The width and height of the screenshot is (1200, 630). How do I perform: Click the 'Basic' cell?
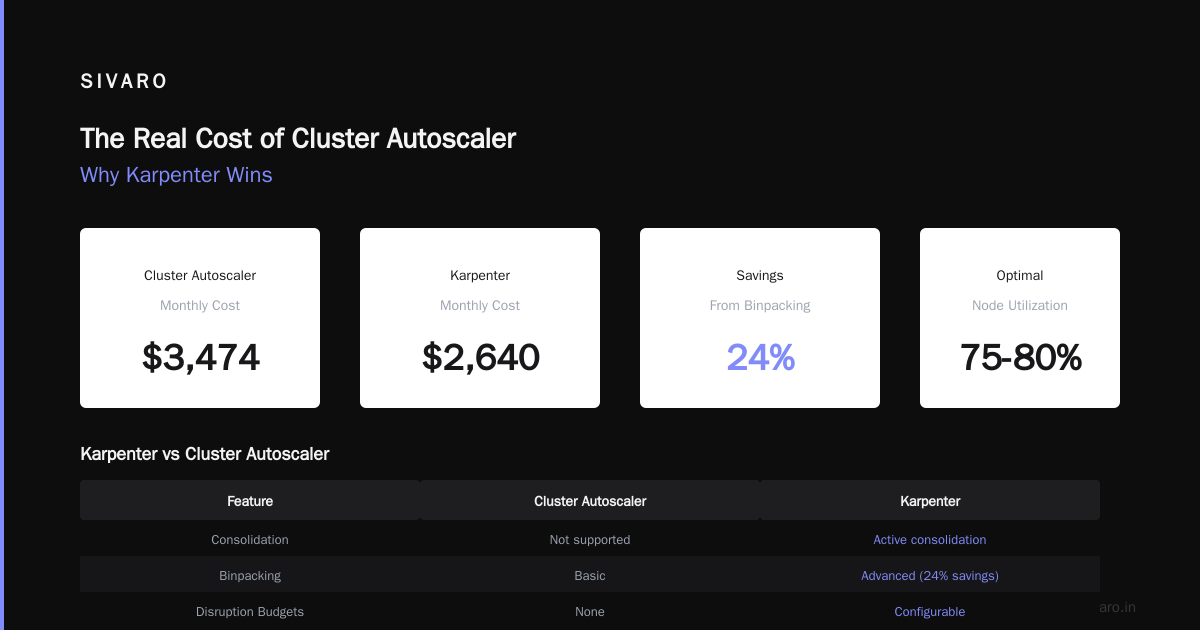tap(590, 575)
